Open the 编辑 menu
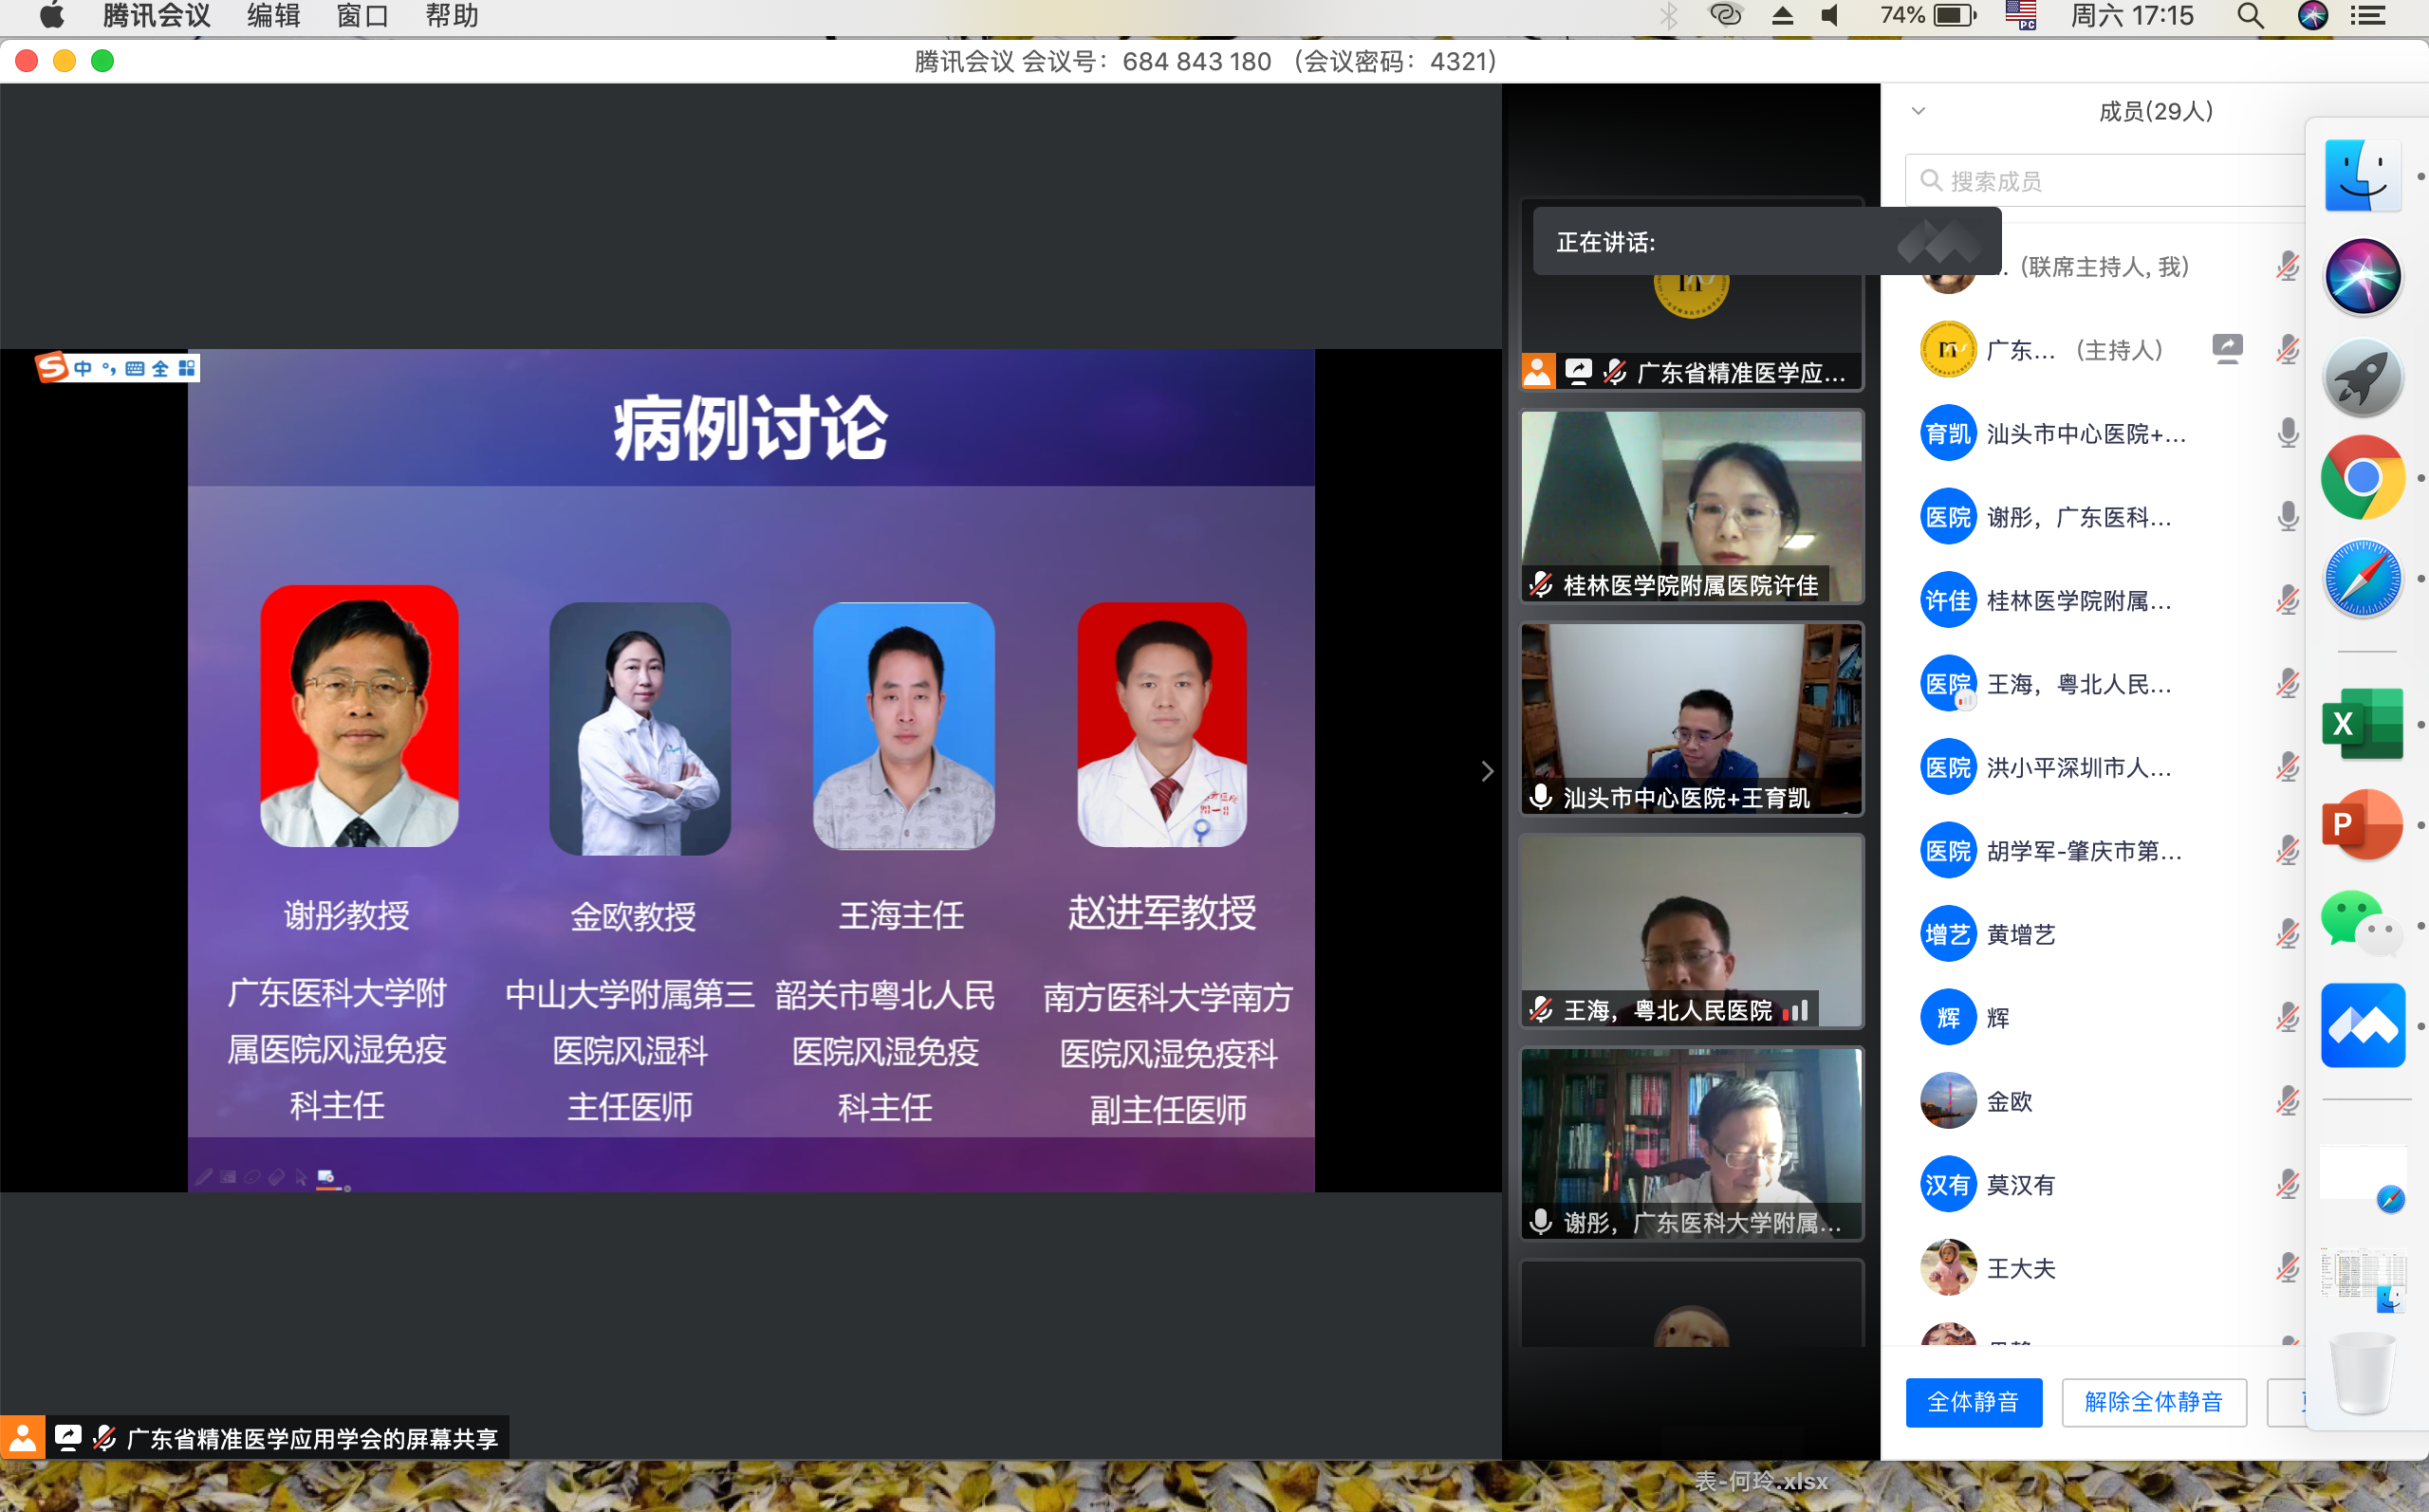This screenshot has width=2429, height=1512. click(x=273, y=16)
